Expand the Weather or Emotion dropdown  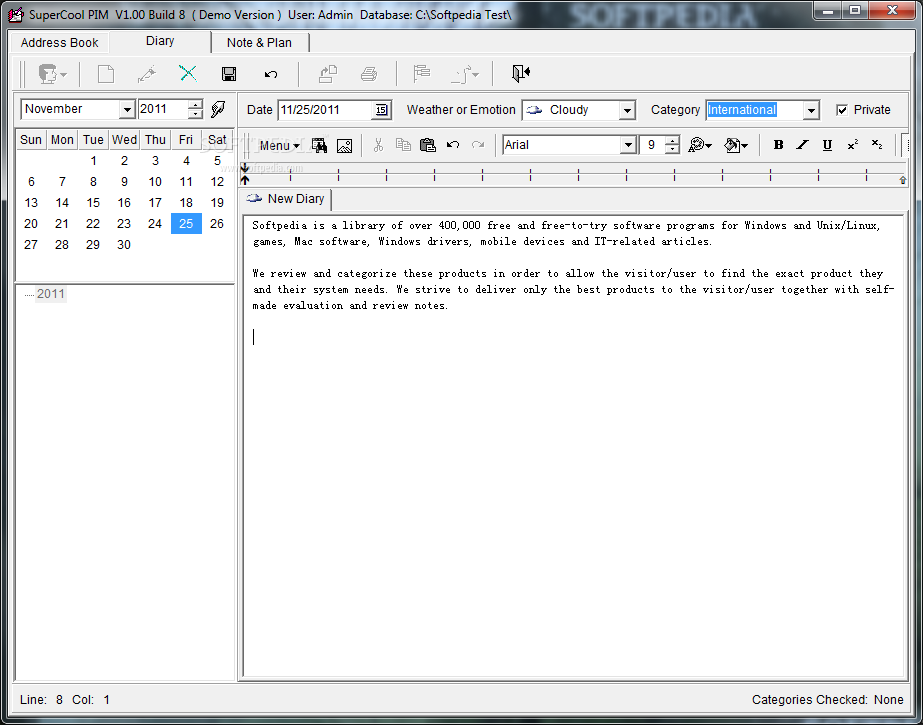[627, 110]
